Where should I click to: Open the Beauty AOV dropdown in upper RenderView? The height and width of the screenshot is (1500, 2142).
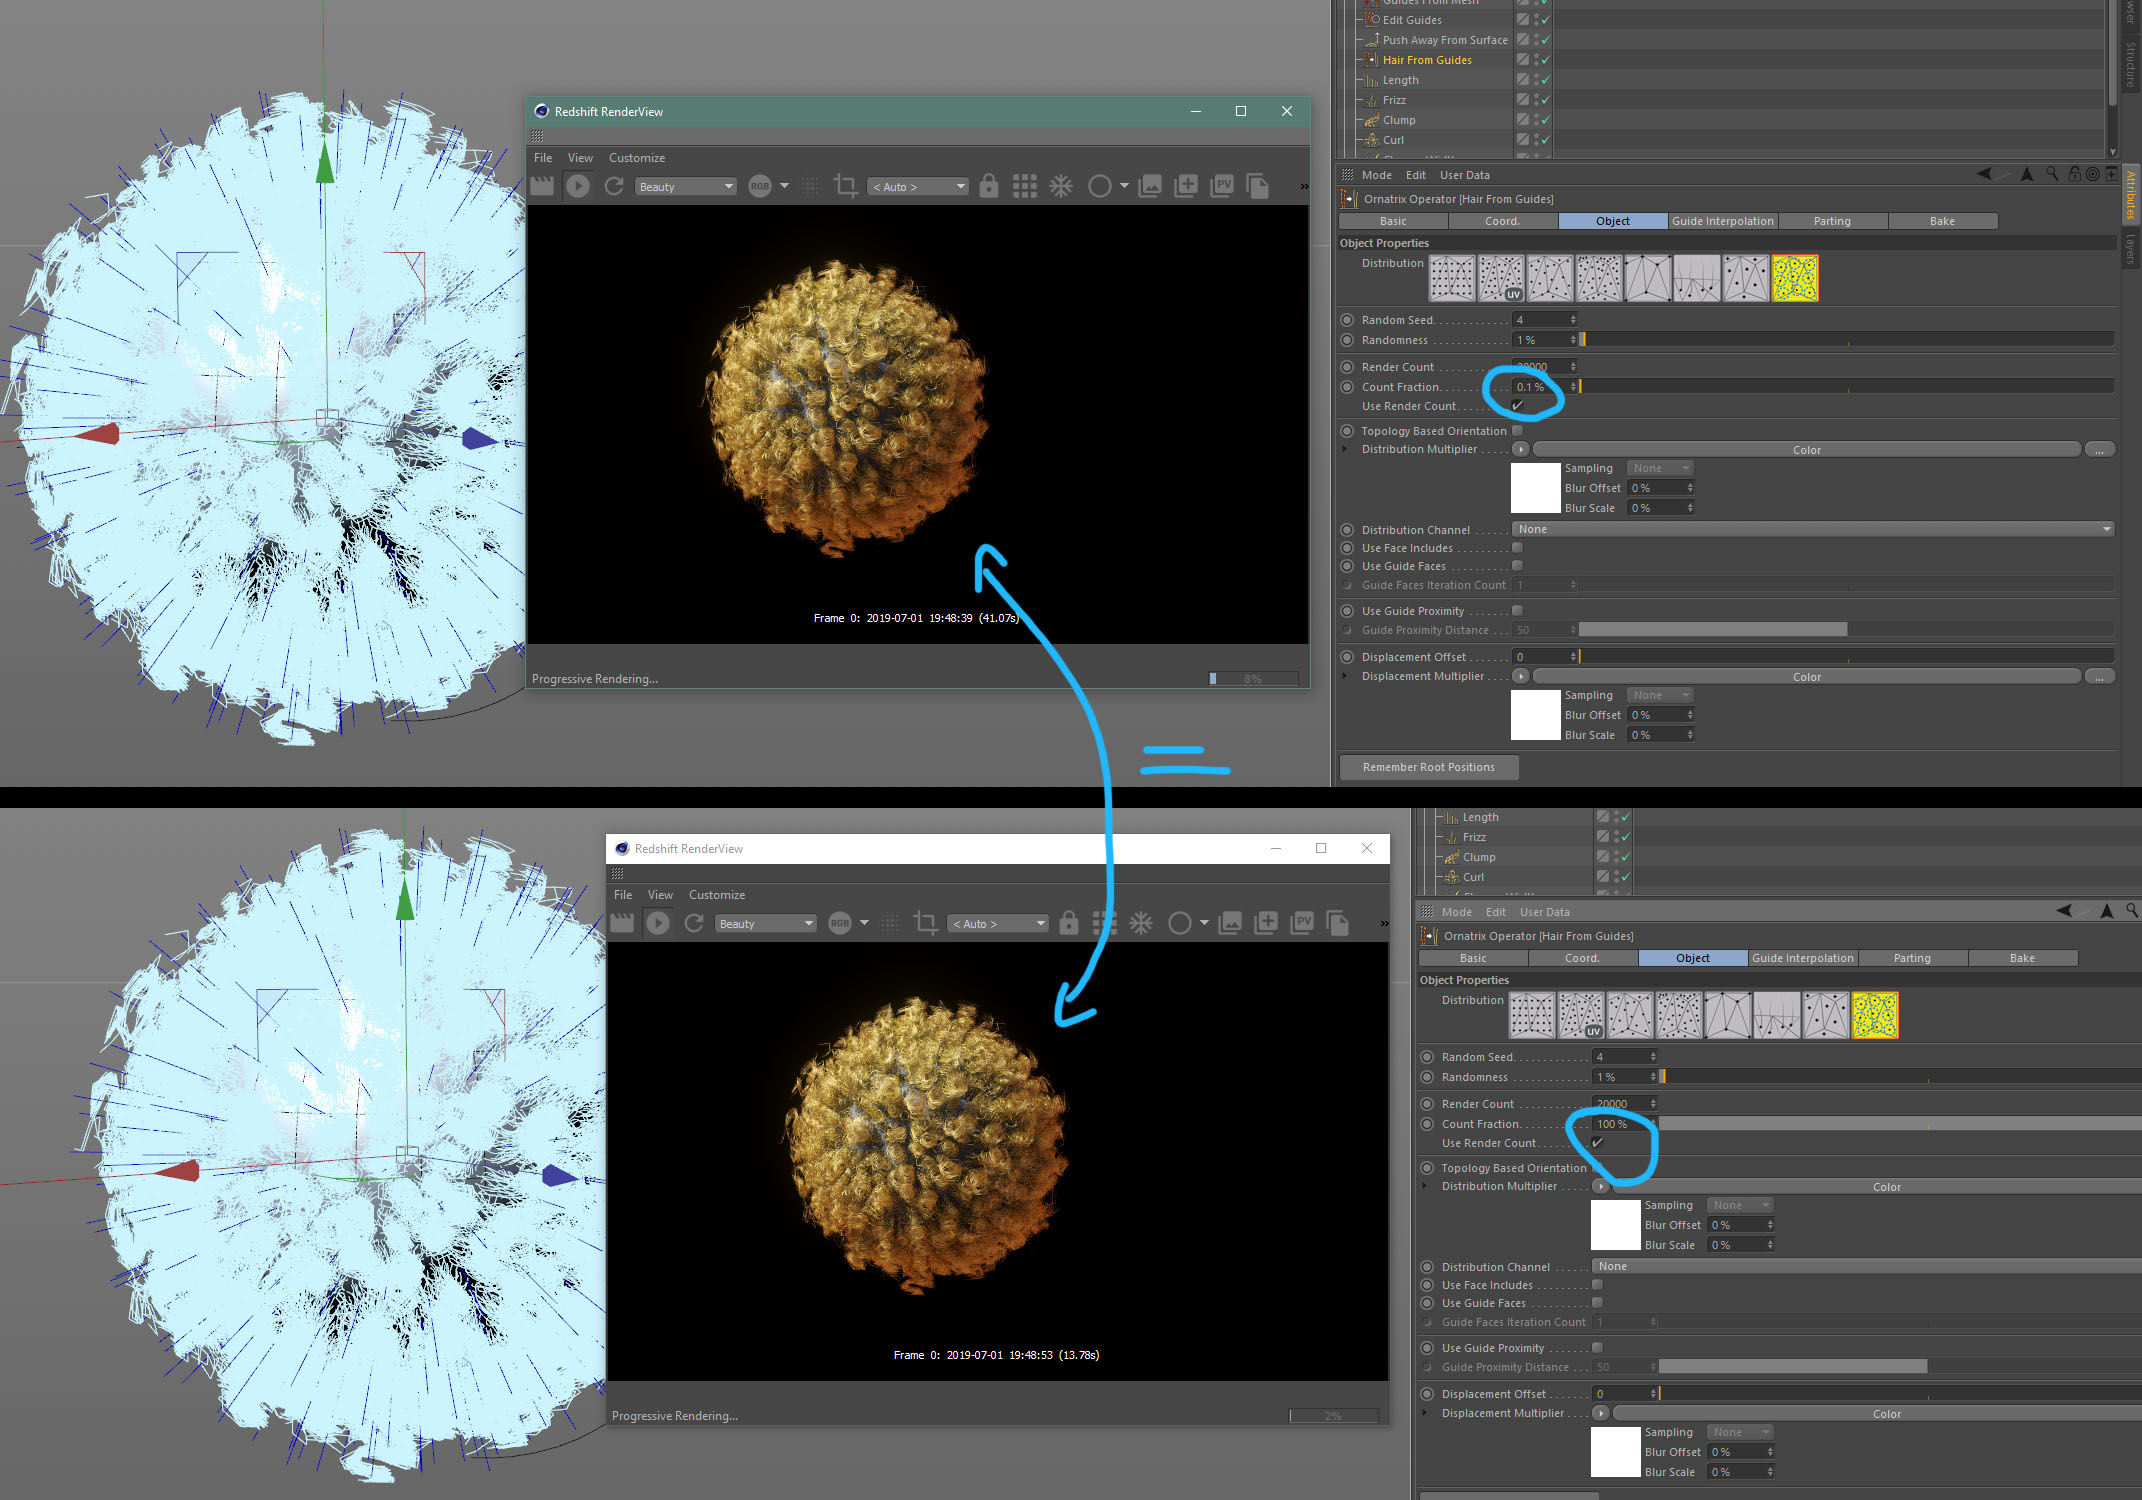point(686,187)
